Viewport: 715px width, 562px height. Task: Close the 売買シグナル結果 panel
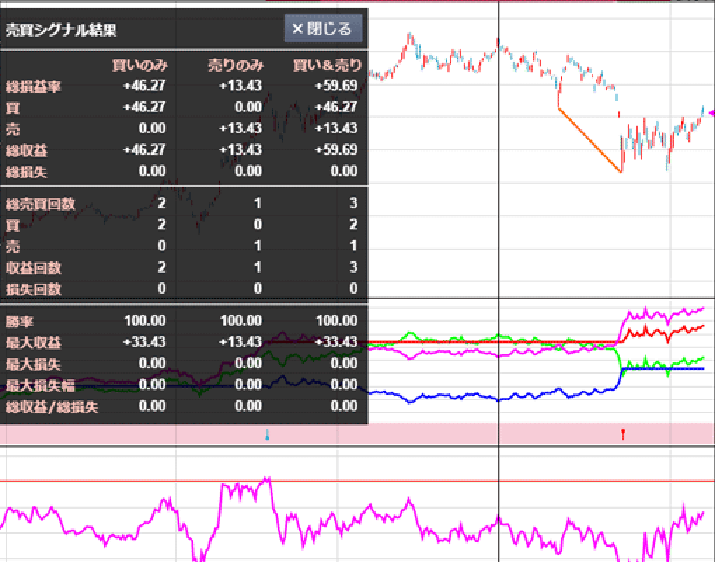322,29
